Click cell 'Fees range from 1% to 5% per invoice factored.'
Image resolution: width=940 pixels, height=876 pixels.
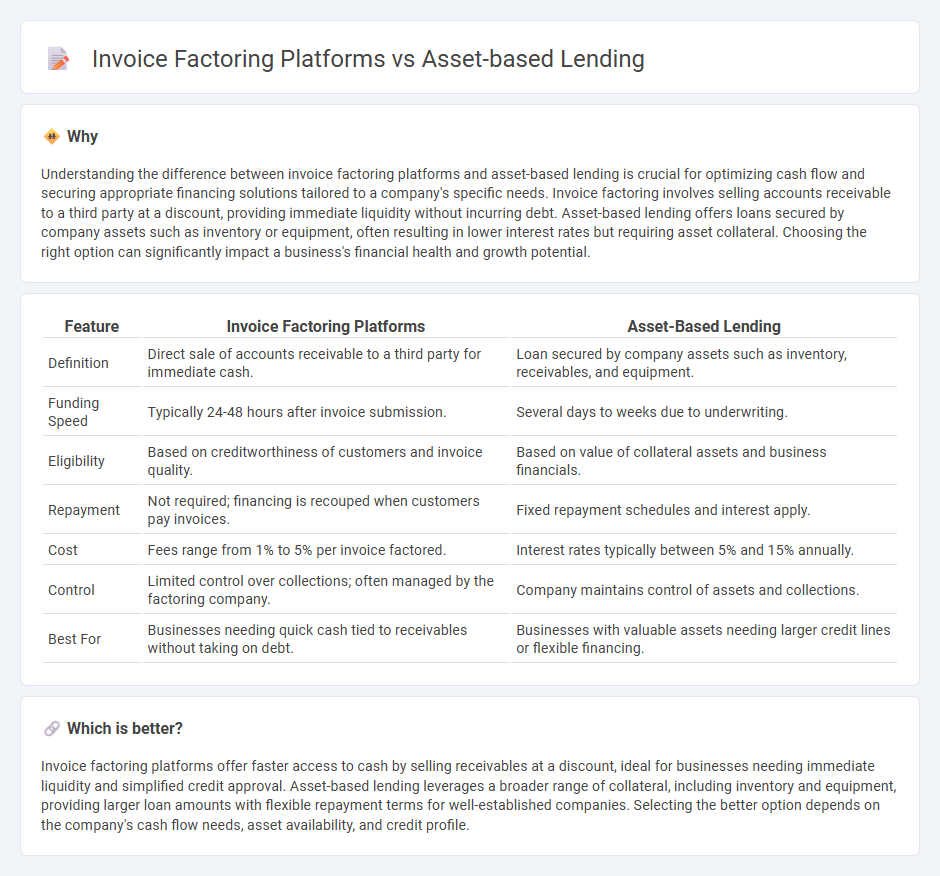[326, 550]
